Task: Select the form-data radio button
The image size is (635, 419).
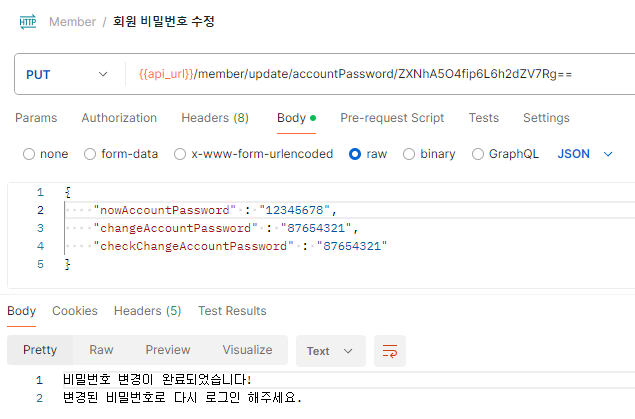Action: [x=90, y=154]
